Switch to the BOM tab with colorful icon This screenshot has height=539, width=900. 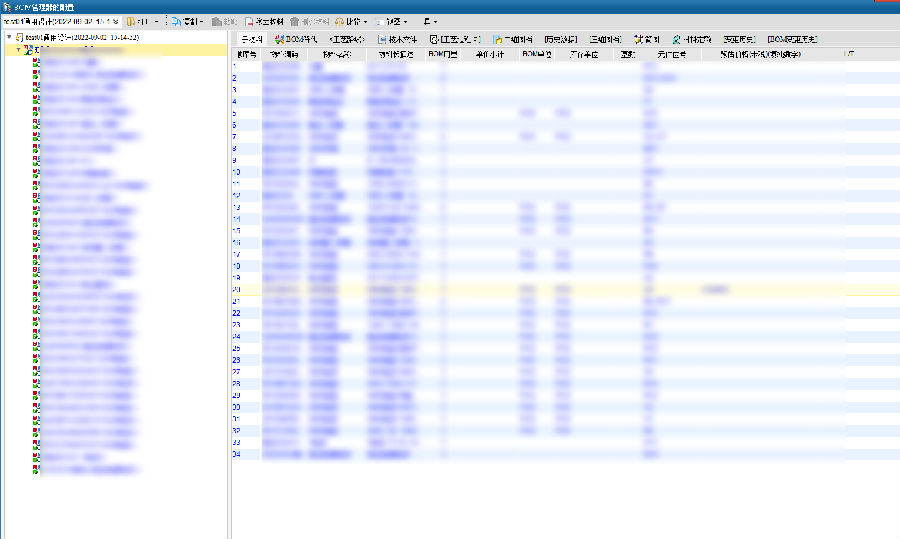[296, 39]
